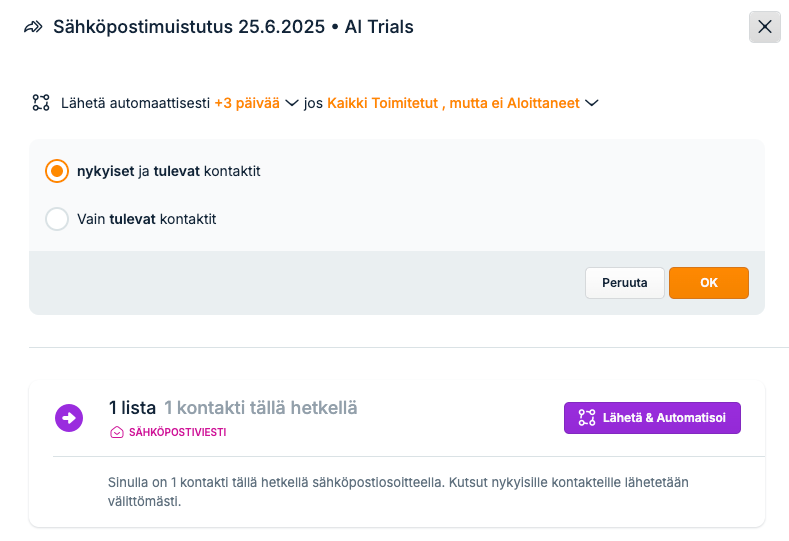Select the nykyiset ja tulevat kontaktit radio button
The width and height of the screenshot is (789, 541).
coord(57,171)
